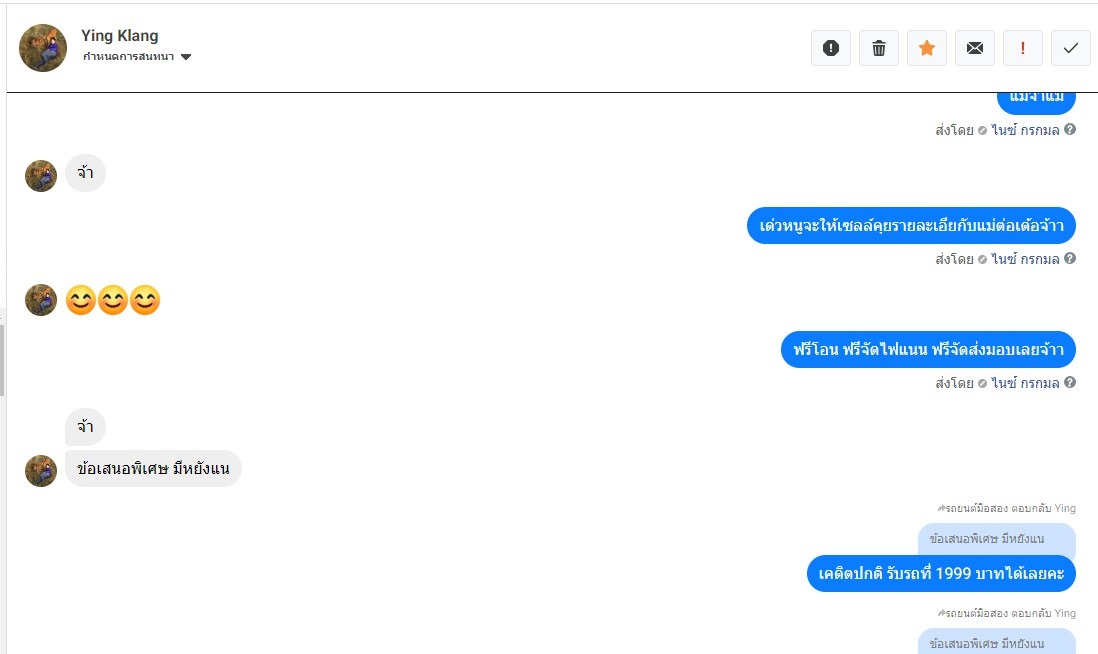This screenshot has width=1098, height=654.
Task: Select the 'เคดิตปกติ รับรถที่ 1999' message bubble
Action: tap(941, 574)
